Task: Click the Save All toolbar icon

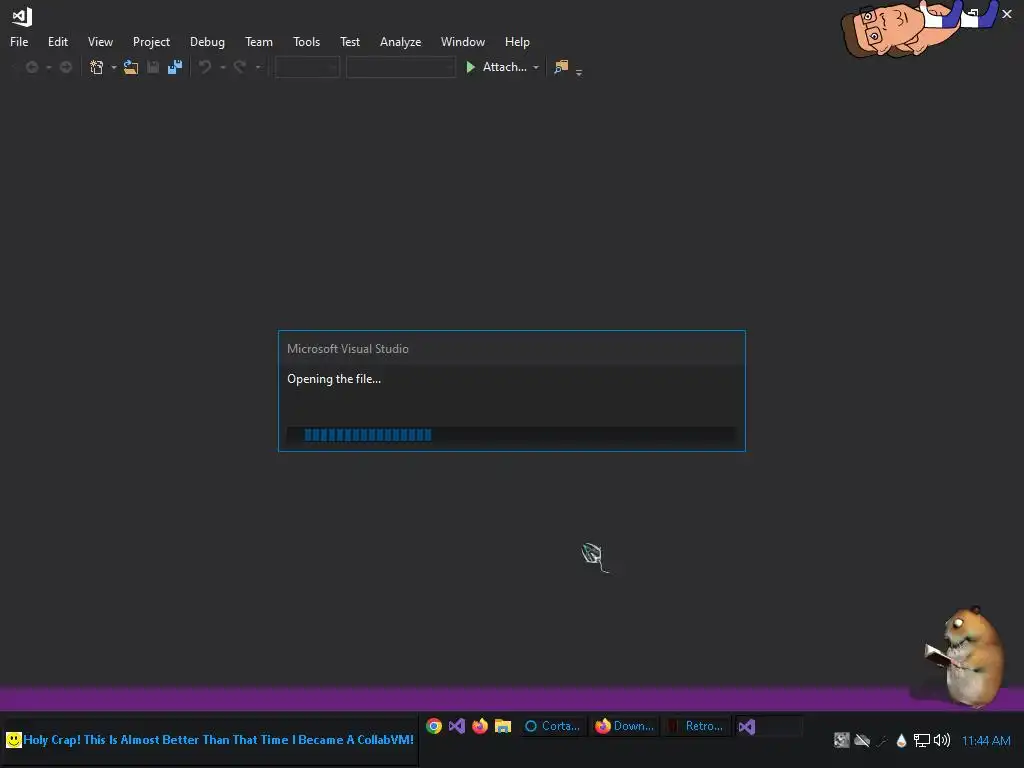Action: [x=174, y=67]
